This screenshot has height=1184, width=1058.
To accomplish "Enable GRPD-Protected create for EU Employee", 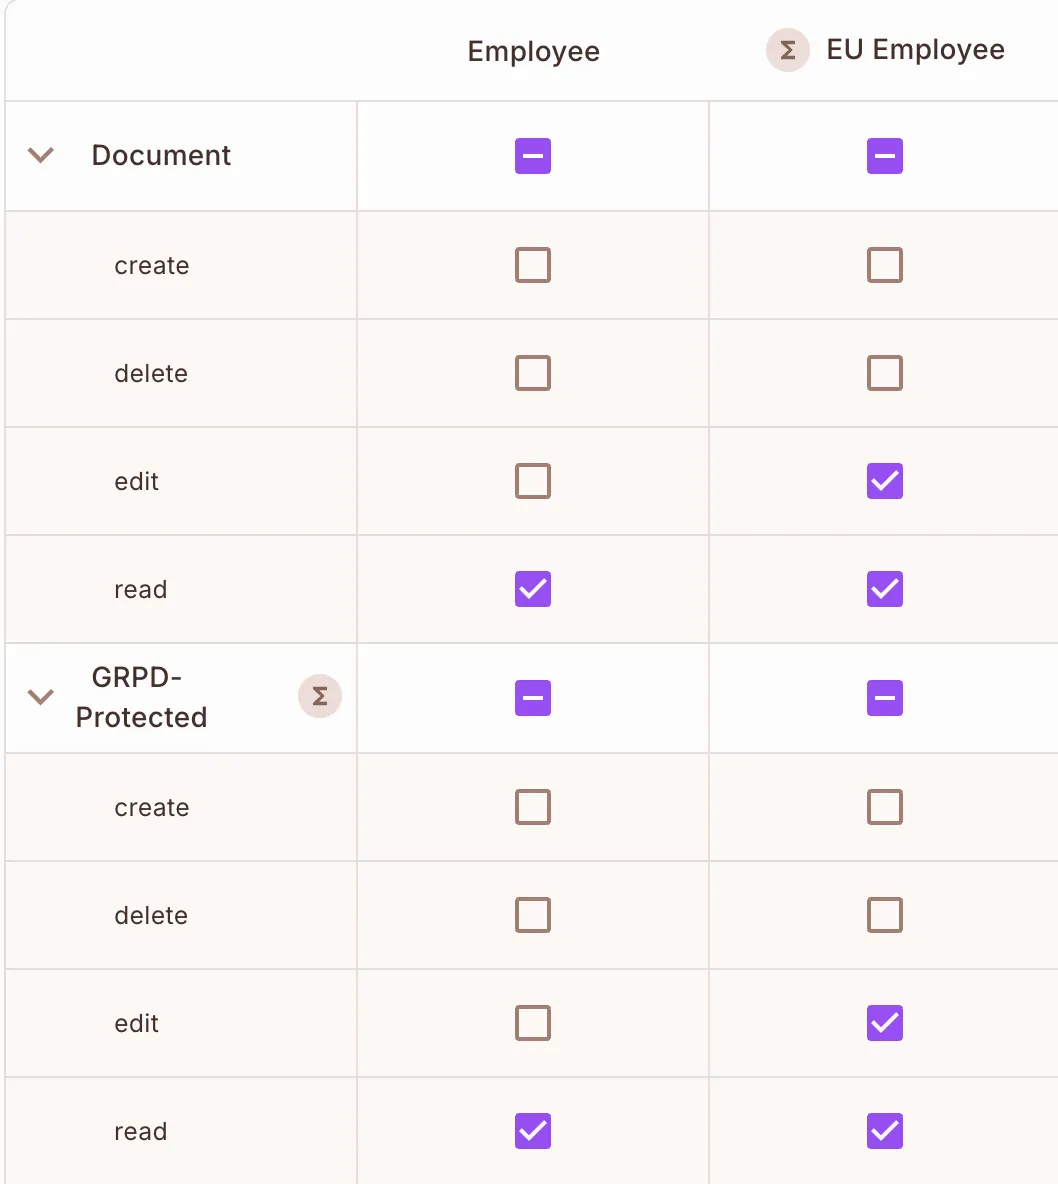I will [885, 807].
